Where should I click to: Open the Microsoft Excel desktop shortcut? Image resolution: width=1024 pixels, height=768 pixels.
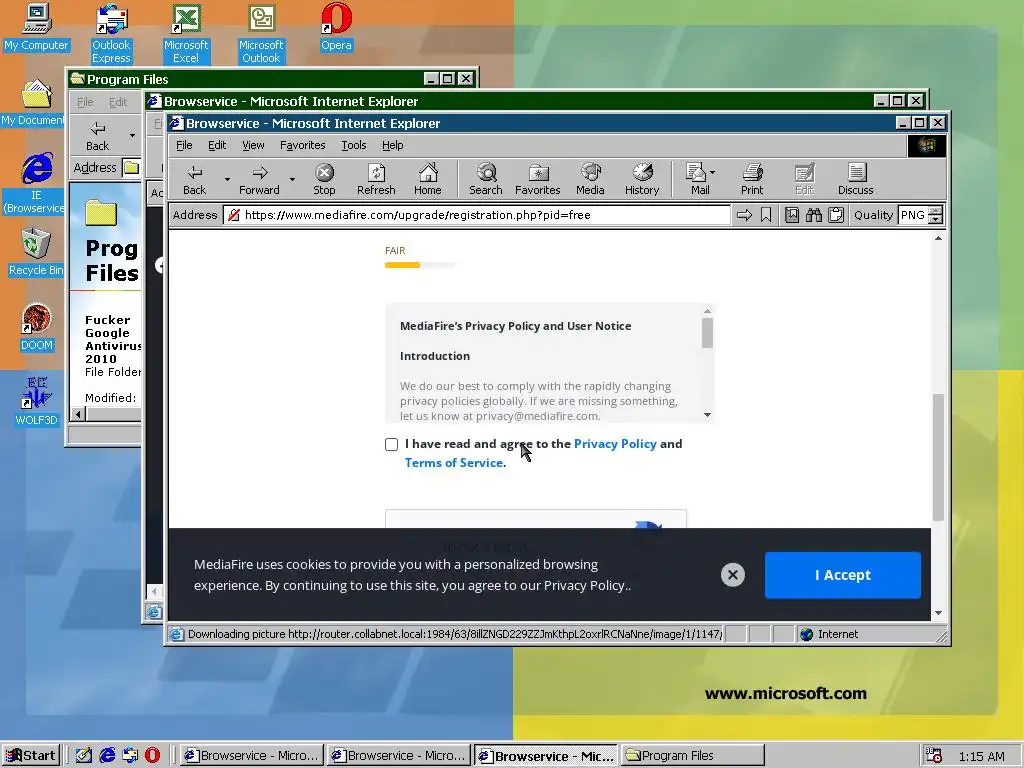[x=185, y=33]
